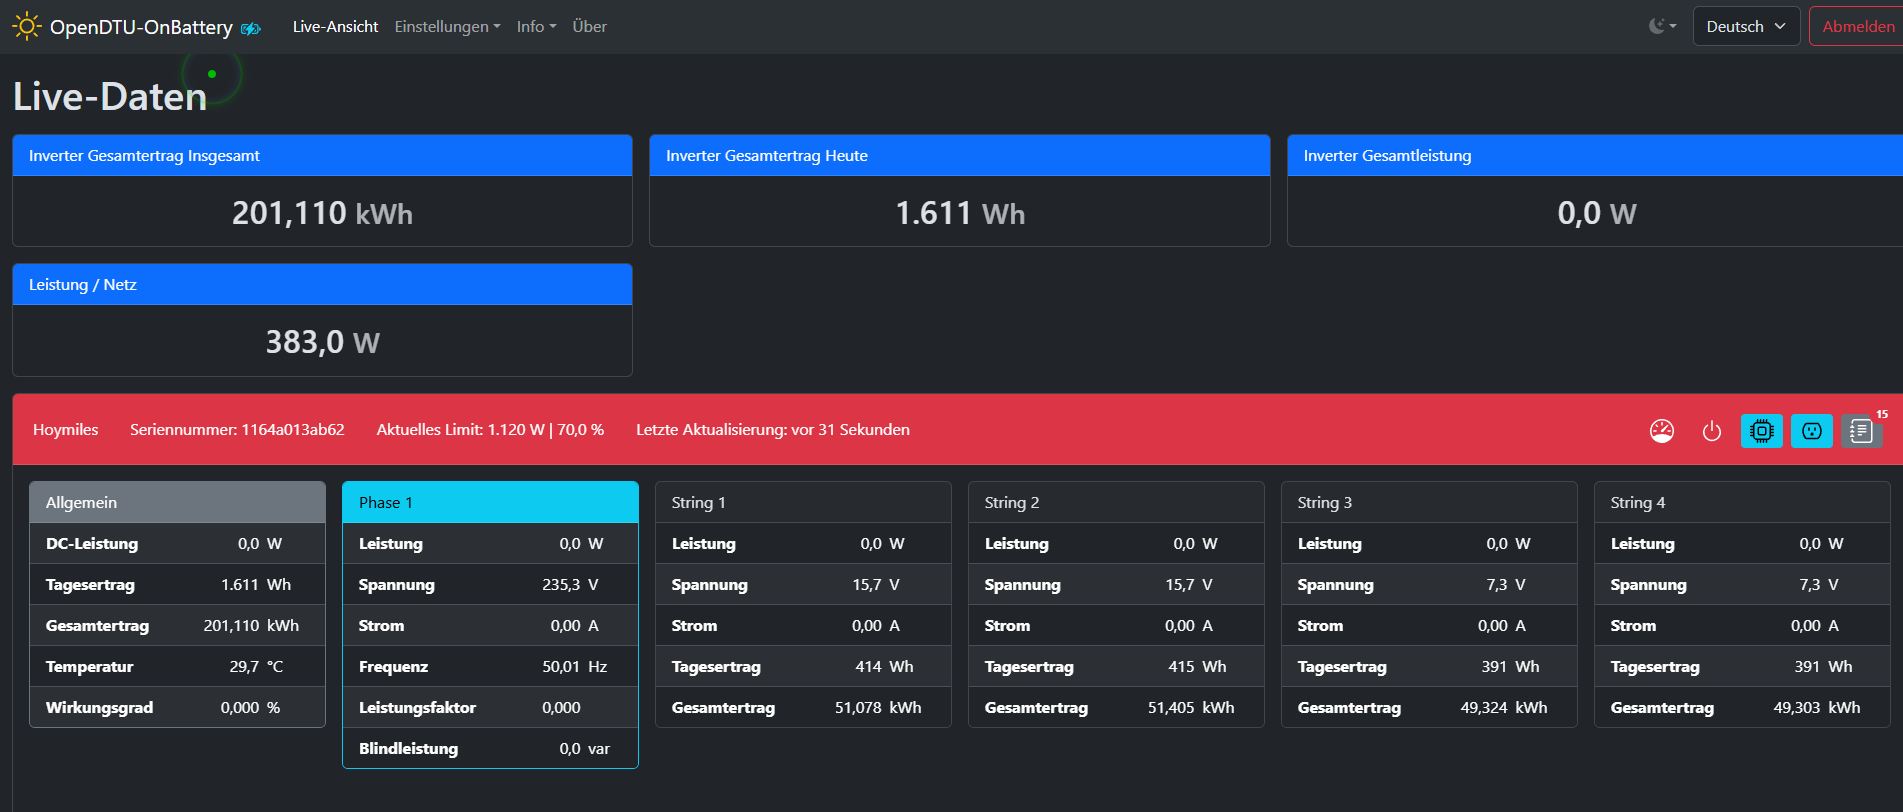Click the blue battery charging icon
The height and width of the screenshot is (812, 1903).
(251, 29)
